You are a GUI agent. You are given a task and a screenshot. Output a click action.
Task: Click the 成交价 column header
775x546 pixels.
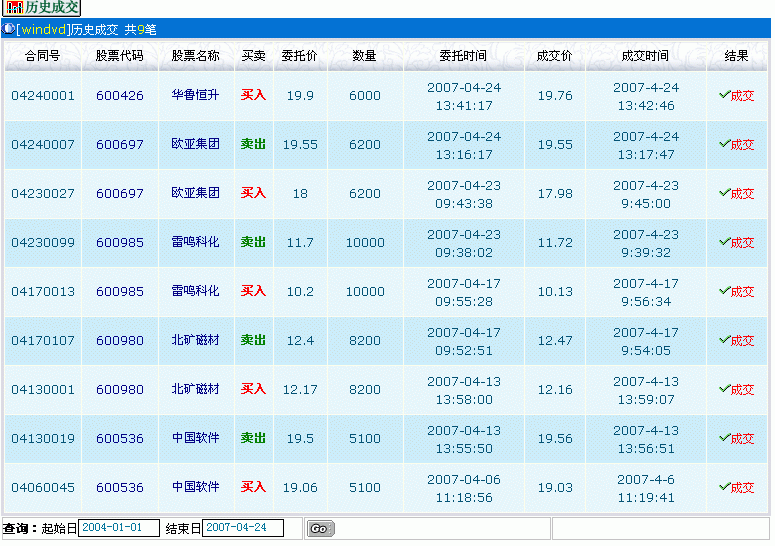[x=555, y=56]
